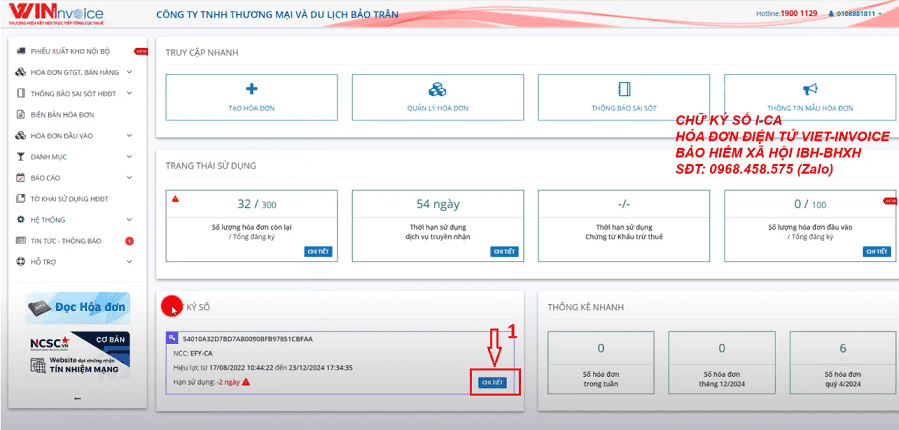Click the NEW tag on Phiếu xuất kho nội bộ
This screenshot has height=430, width=899.
click(x=140, y=51)
